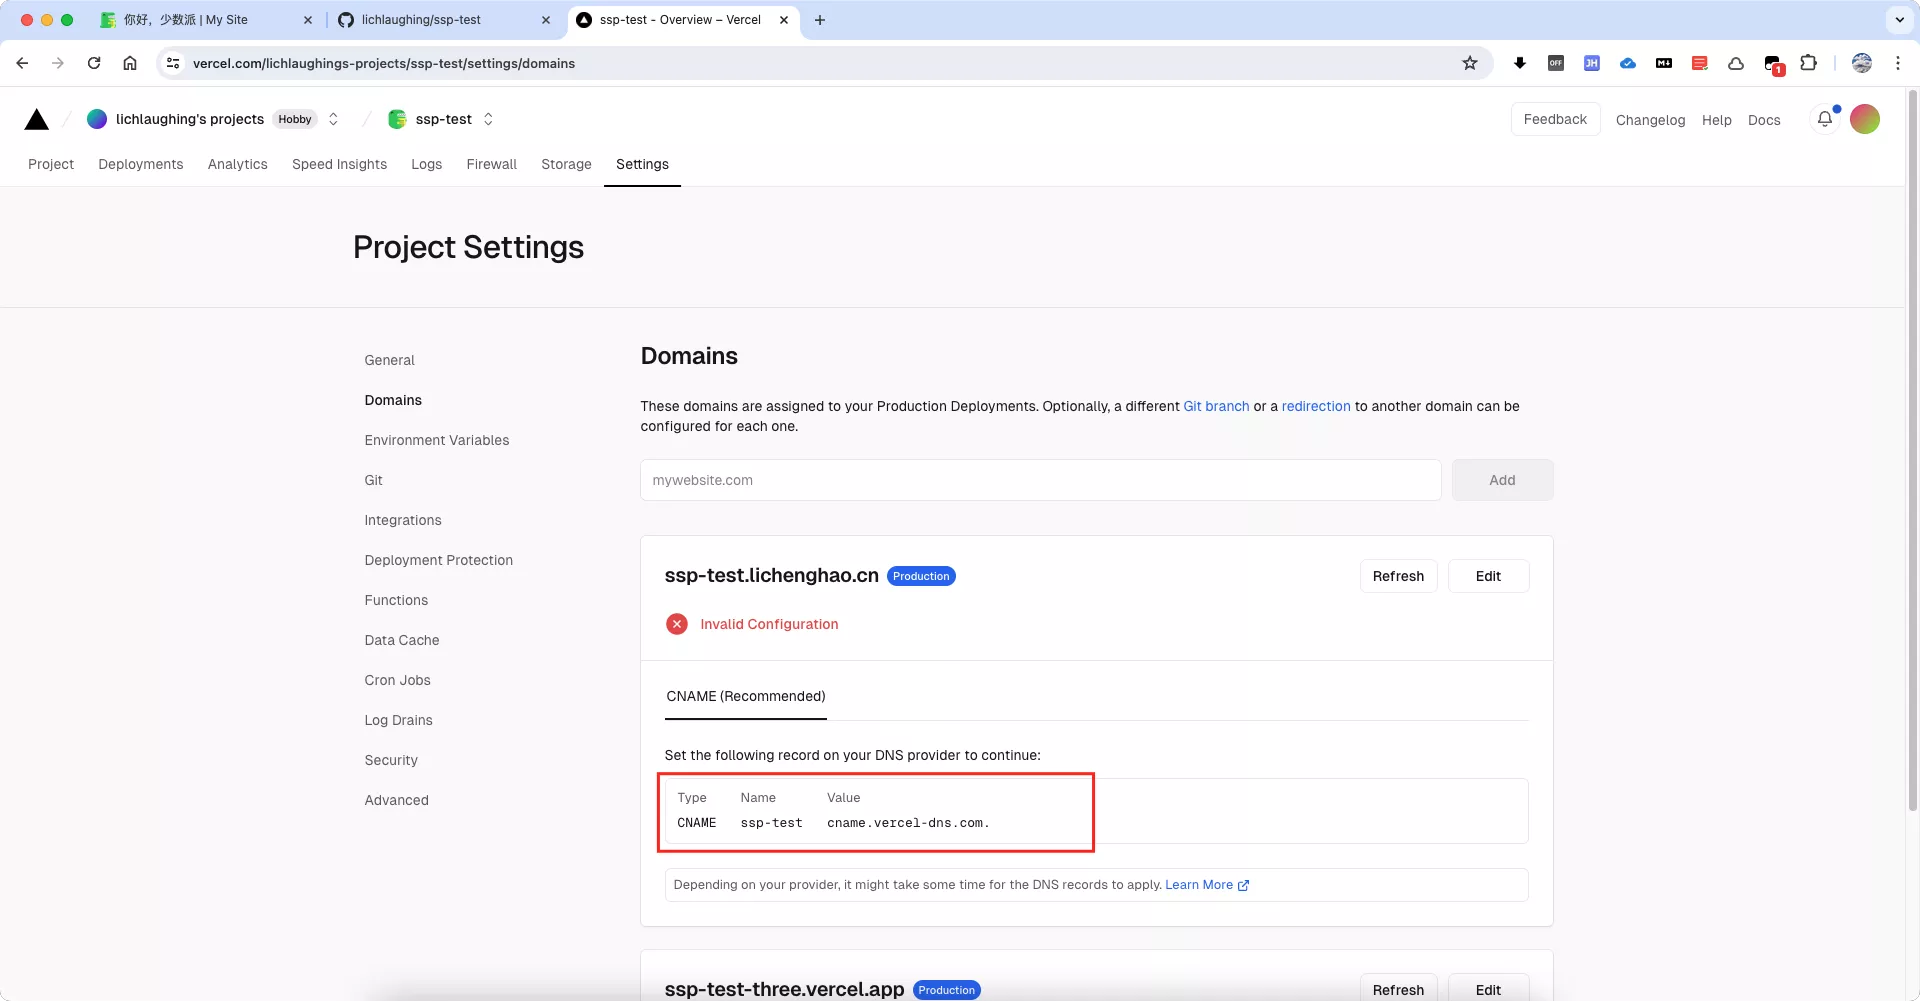The width and height of the screenshot is (1920, 1001).
Task: Open the browser extensions puzzle icon
Action: coord(1808,63)
